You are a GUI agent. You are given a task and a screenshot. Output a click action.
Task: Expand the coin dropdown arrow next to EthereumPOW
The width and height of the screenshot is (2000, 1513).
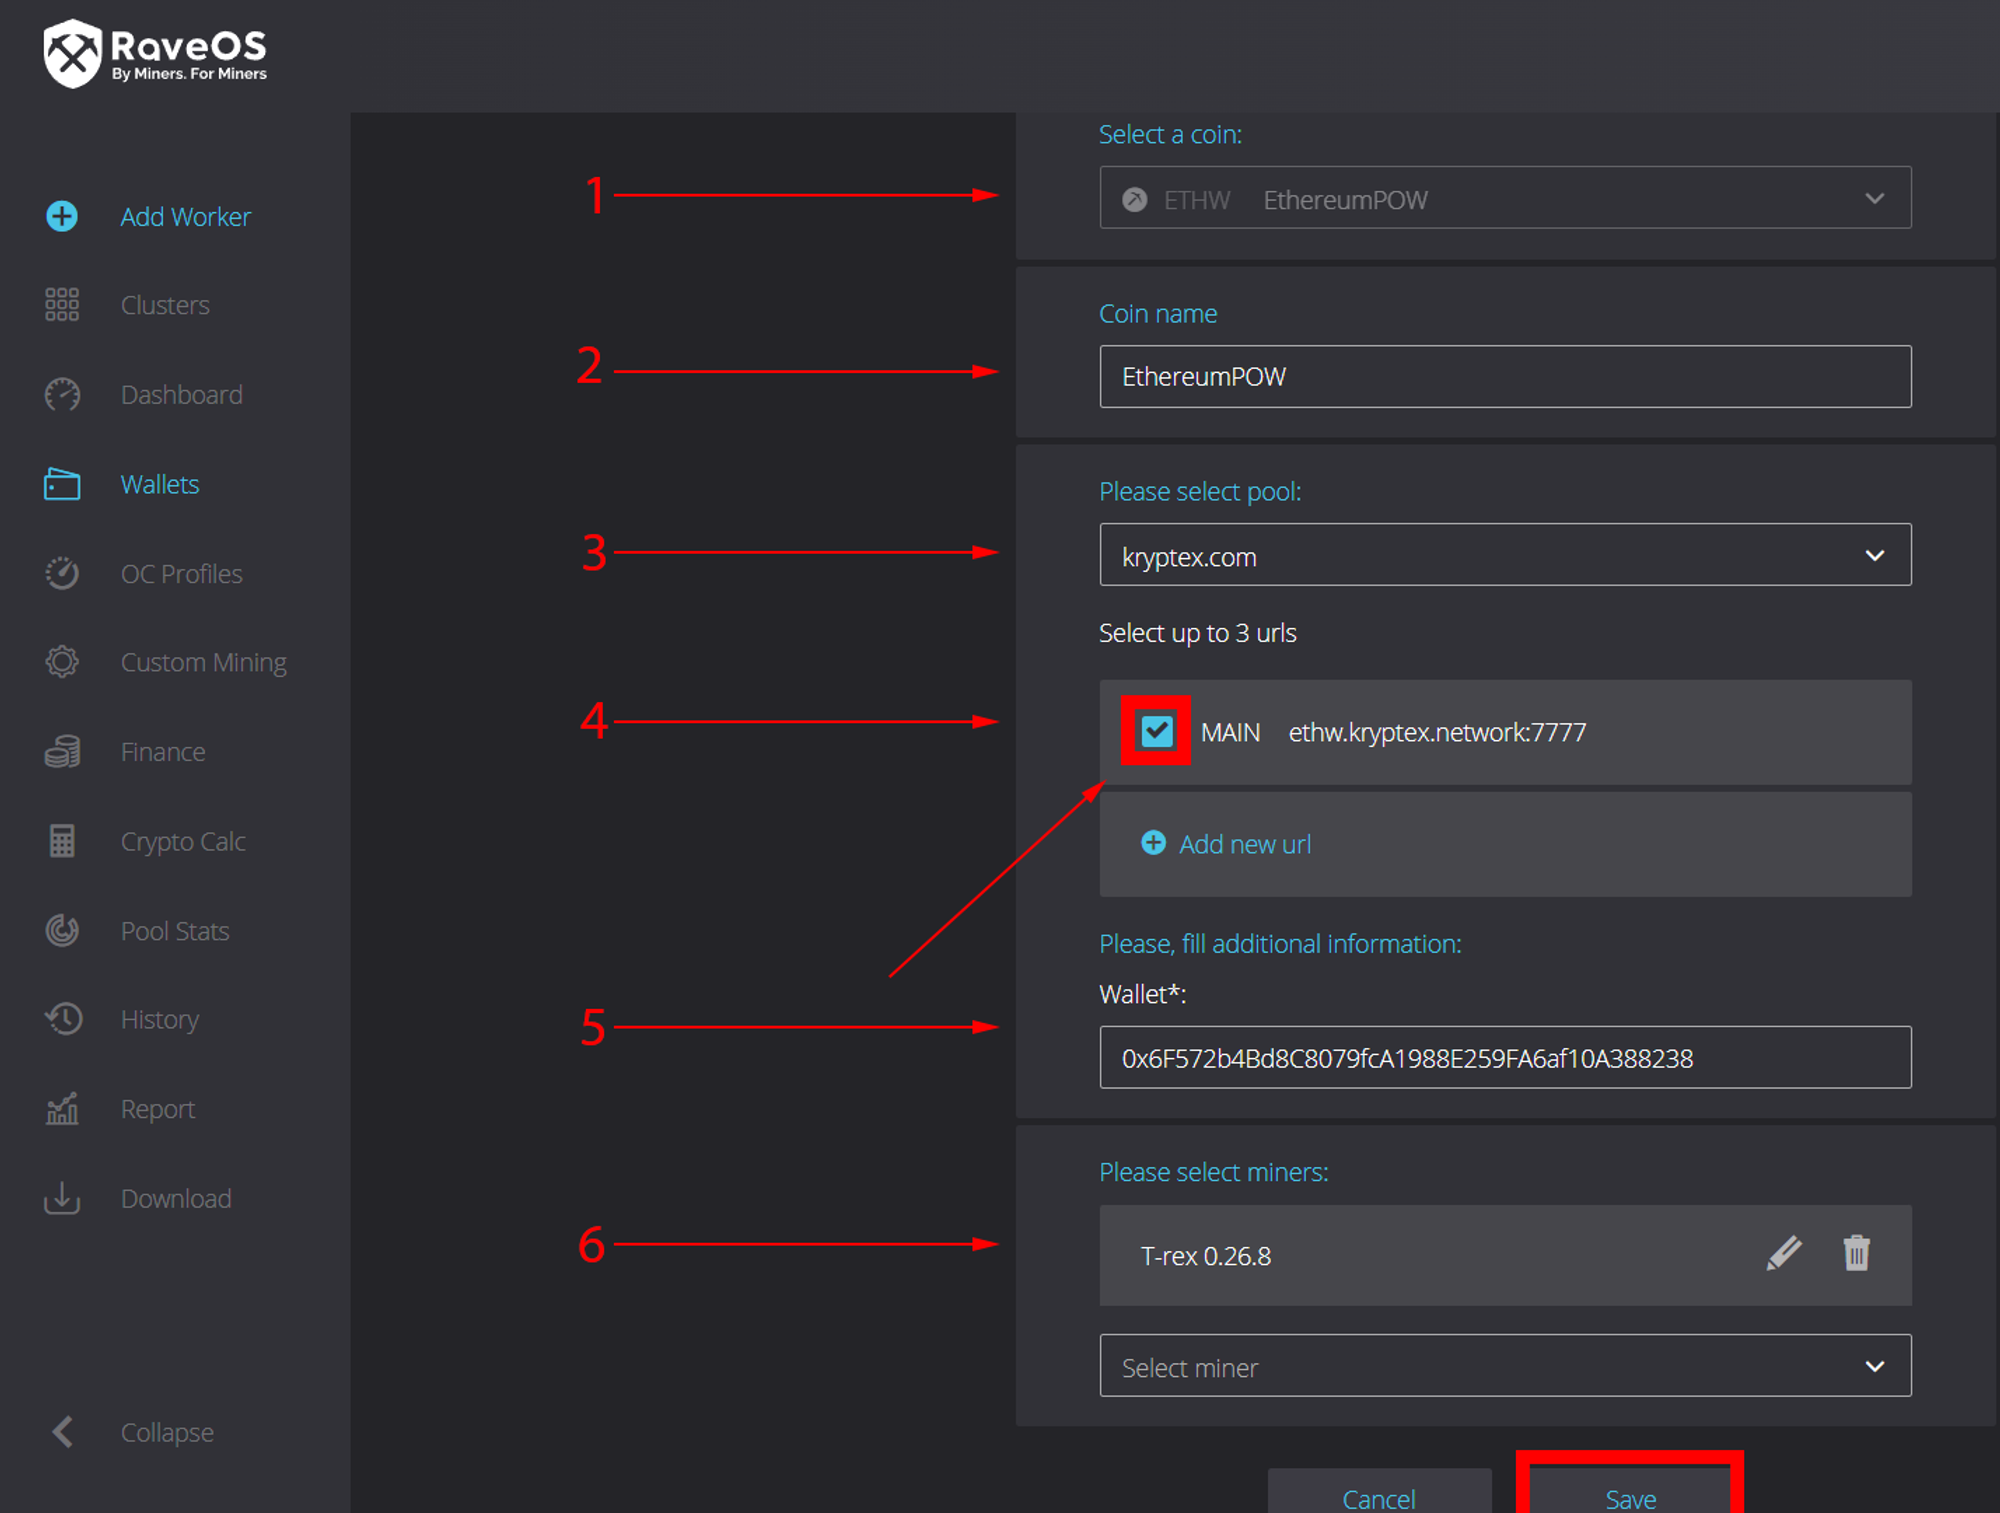click(1874, 198)
